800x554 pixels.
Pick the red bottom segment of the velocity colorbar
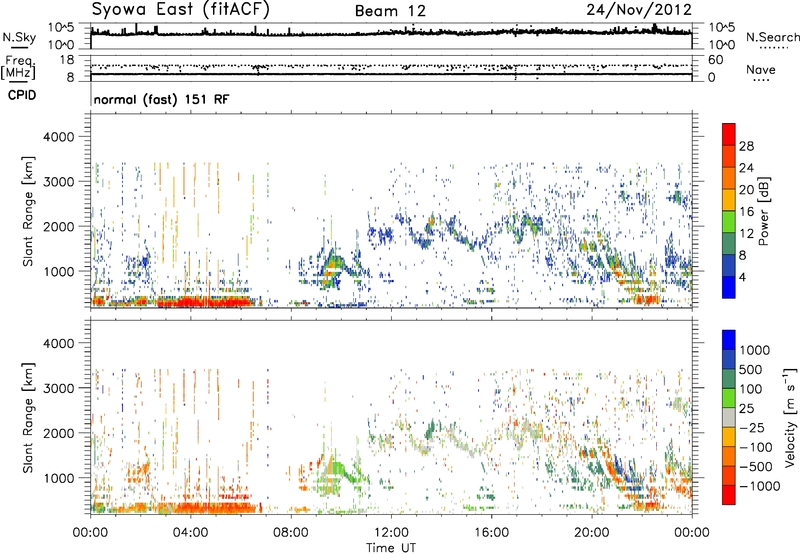pos(729,495)
